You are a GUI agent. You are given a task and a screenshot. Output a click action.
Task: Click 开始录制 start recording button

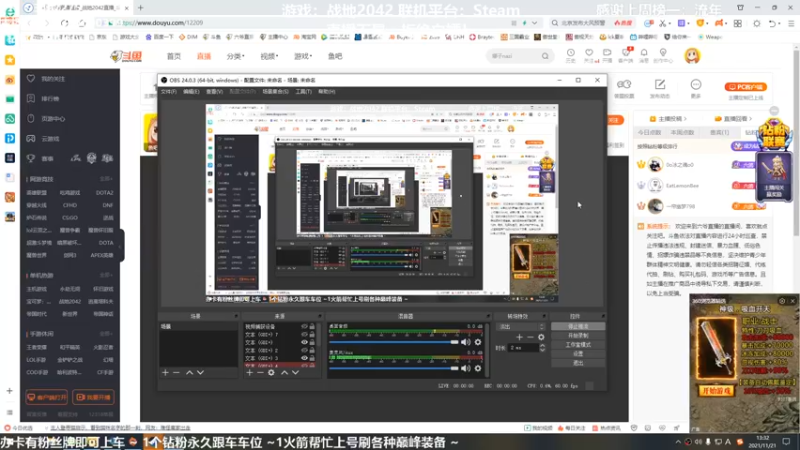tap(578, 336)
